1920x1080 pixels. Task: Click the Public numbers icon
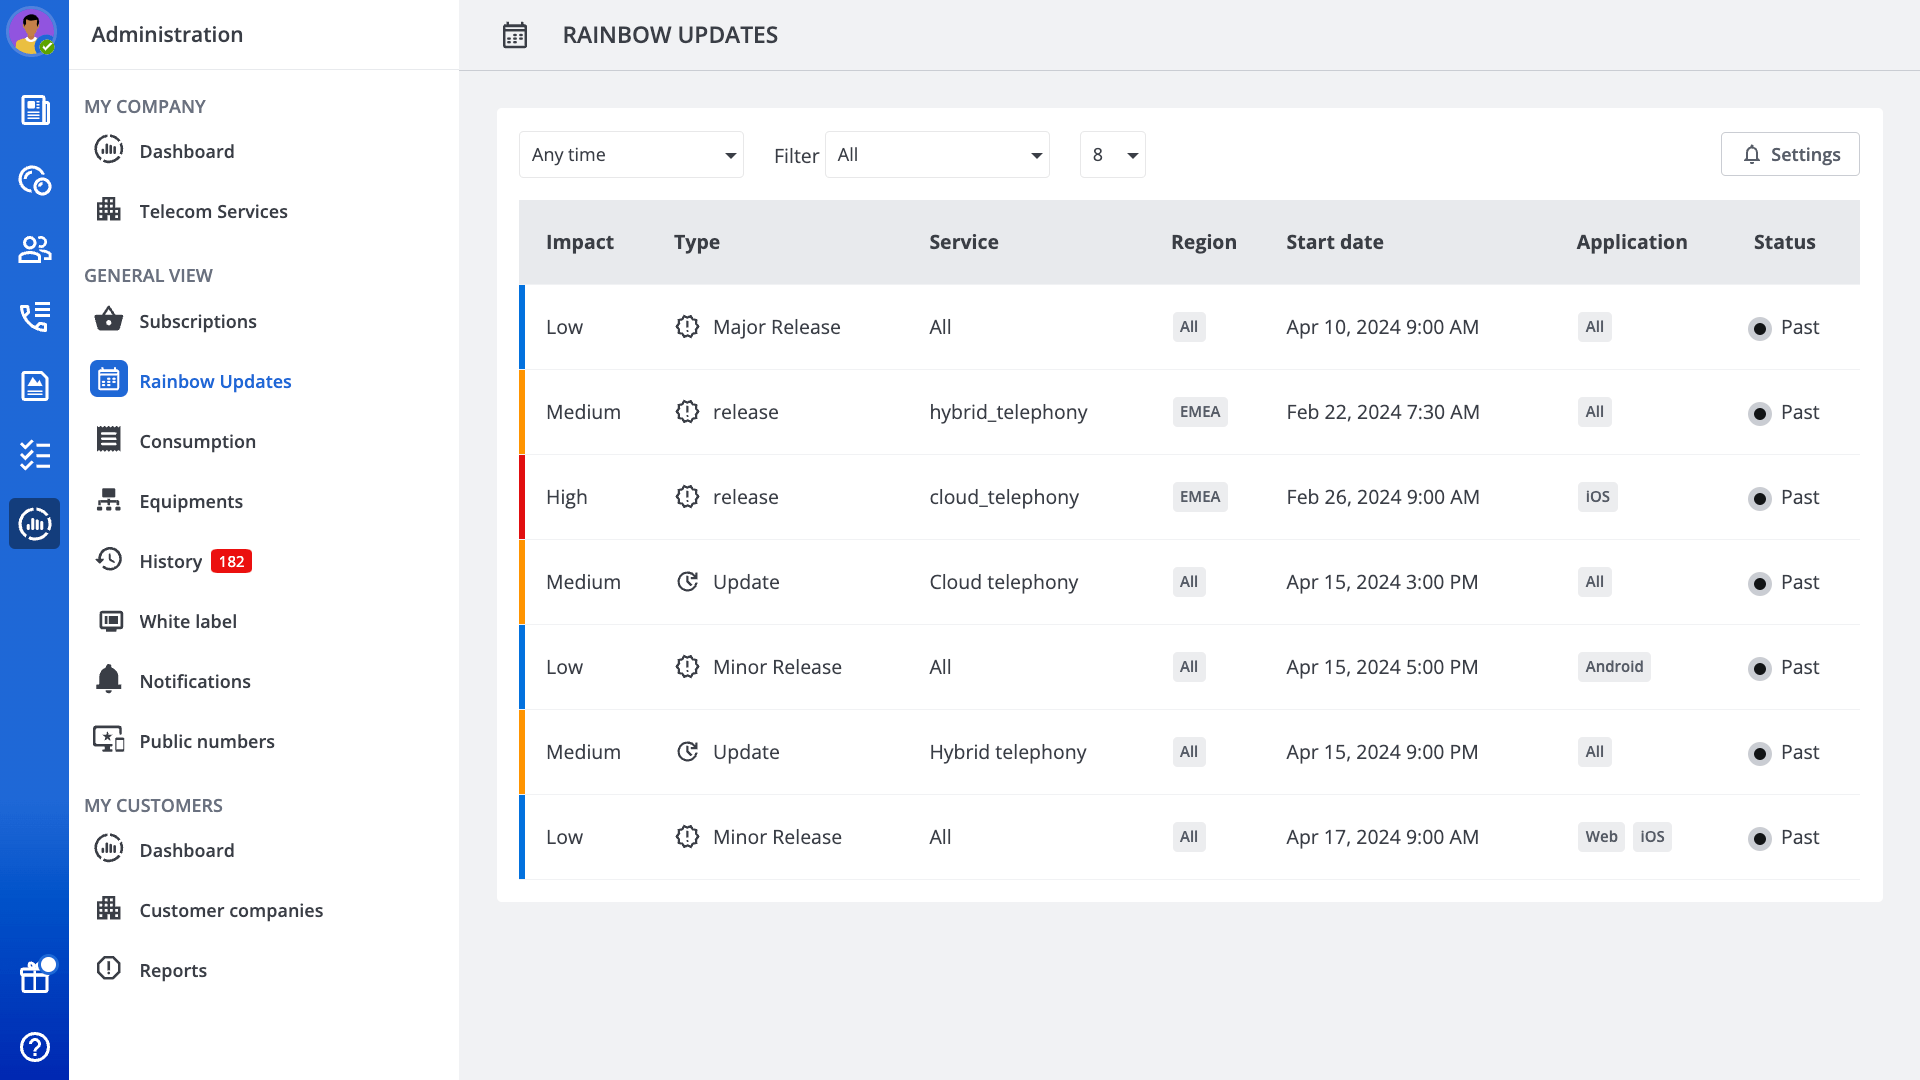pos(108,740)
